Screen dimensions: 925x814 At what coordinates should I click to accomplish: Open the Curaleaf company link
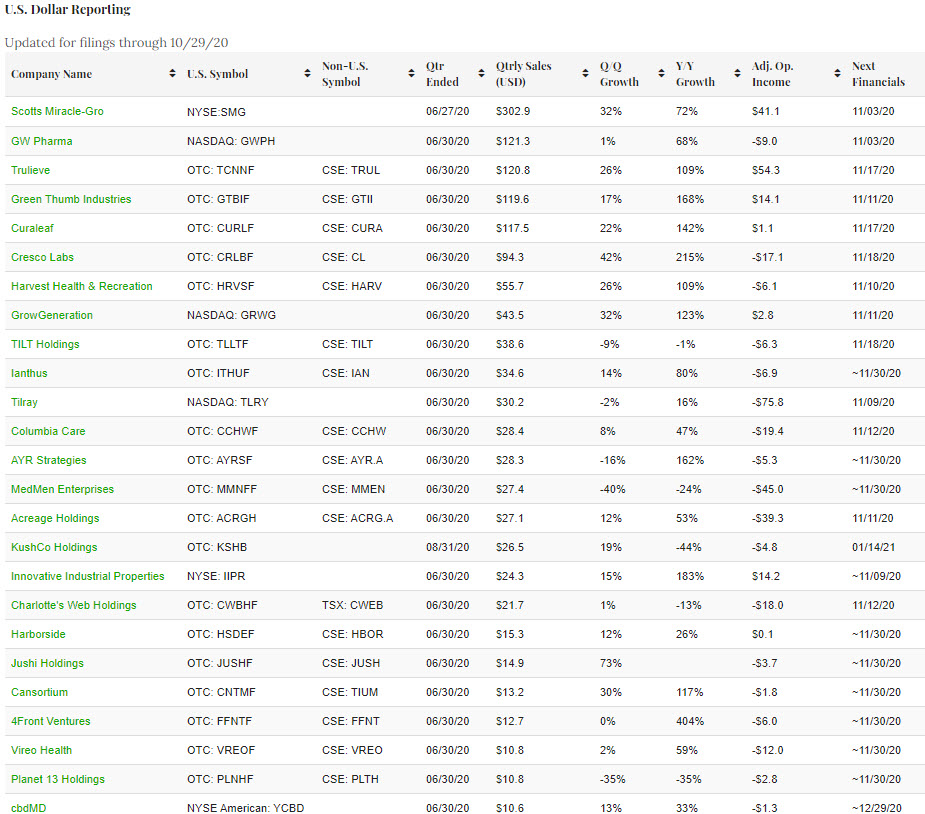coord(32,228)
